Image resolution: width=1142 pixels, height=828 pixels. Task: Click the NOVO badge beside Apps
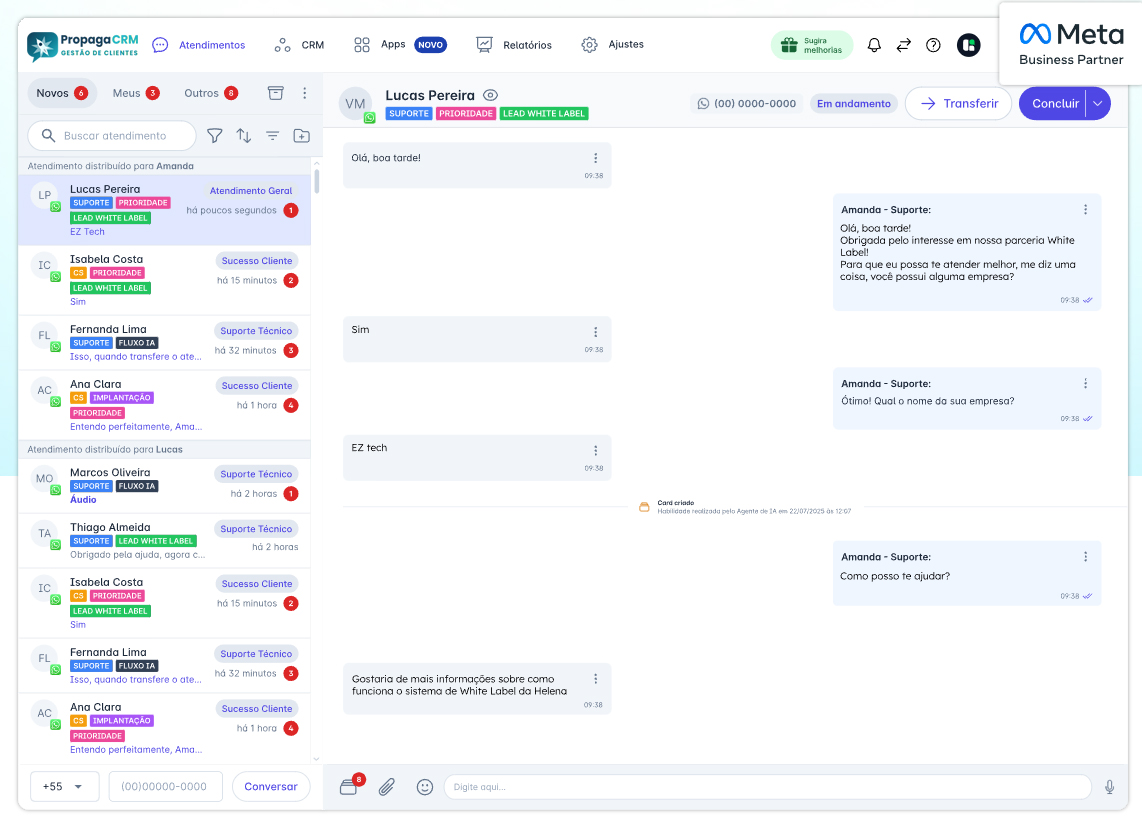point(430,45)
